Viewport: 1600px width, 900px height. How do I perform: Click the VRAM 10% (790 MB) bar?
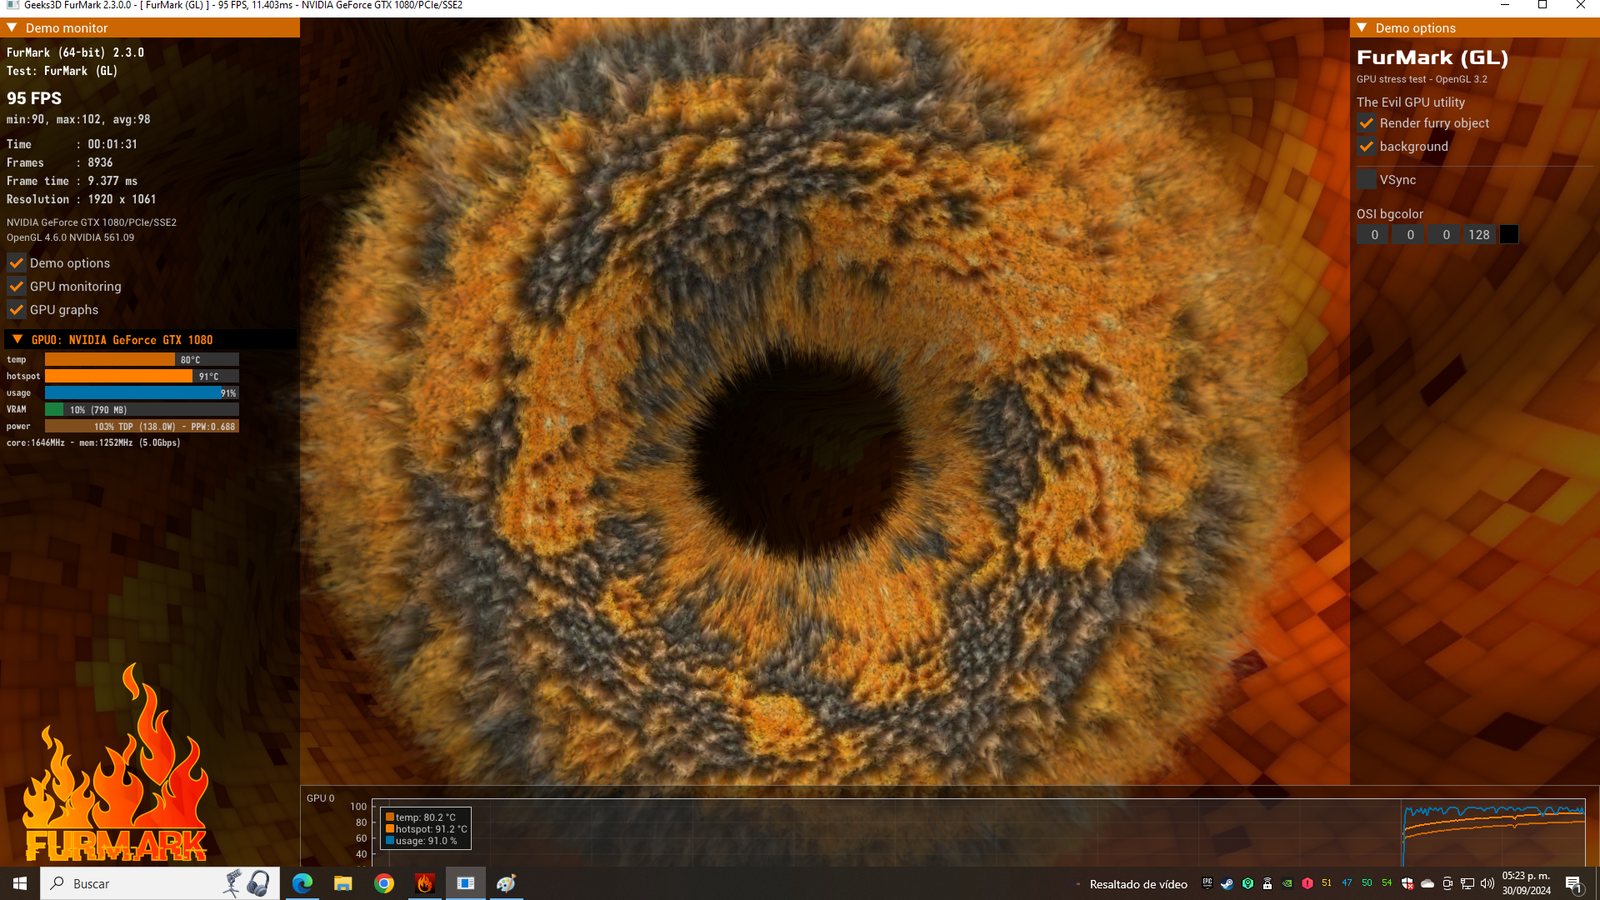[x=142, y=409]
